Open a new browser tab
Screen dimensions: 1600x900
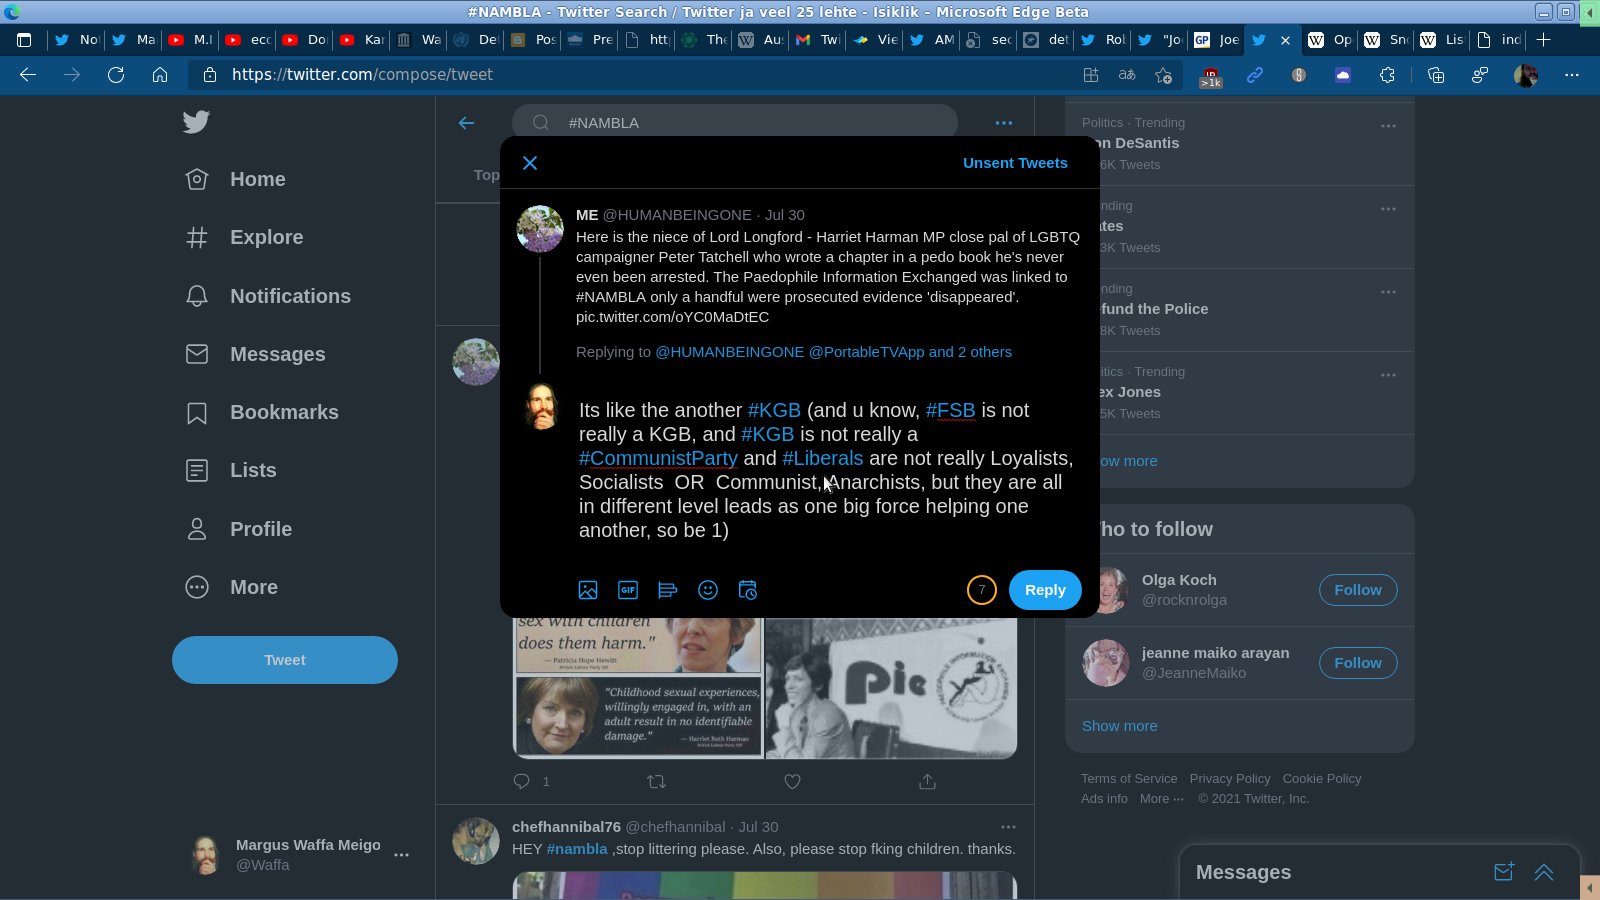tap(1543, 40)
